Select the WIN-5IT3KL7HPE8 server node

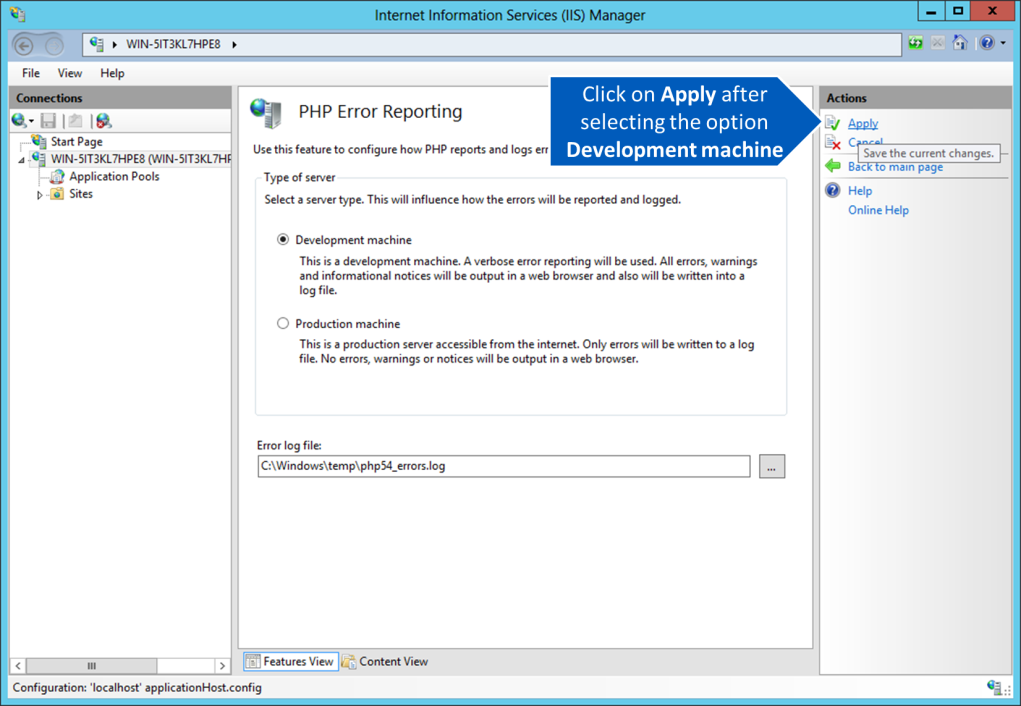(x=141, y=159)
